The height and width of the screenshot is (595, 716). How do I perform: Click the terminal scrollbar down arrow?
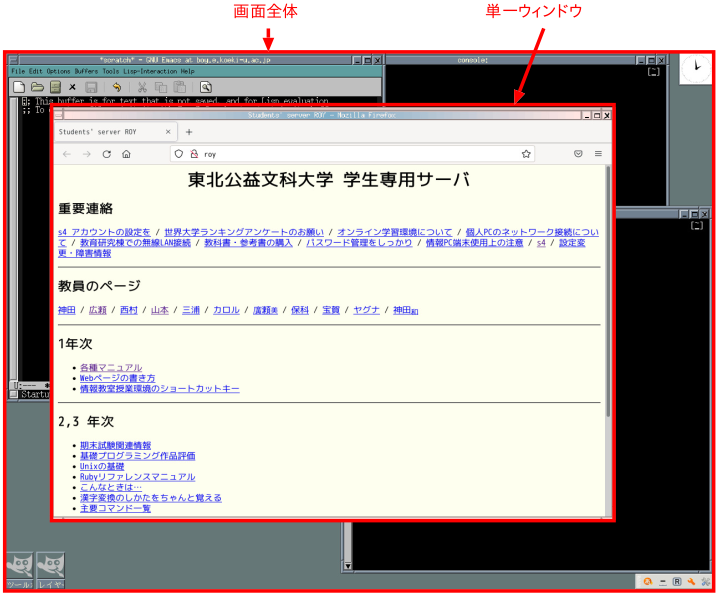pos(347,566)
